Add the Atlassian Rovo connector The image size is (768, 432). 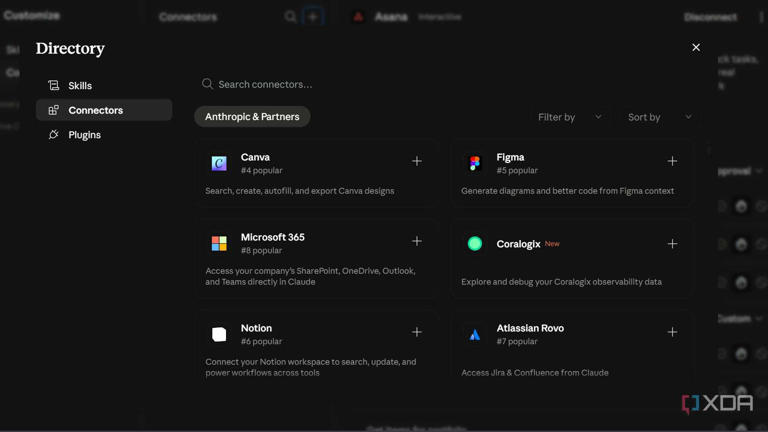672,332
